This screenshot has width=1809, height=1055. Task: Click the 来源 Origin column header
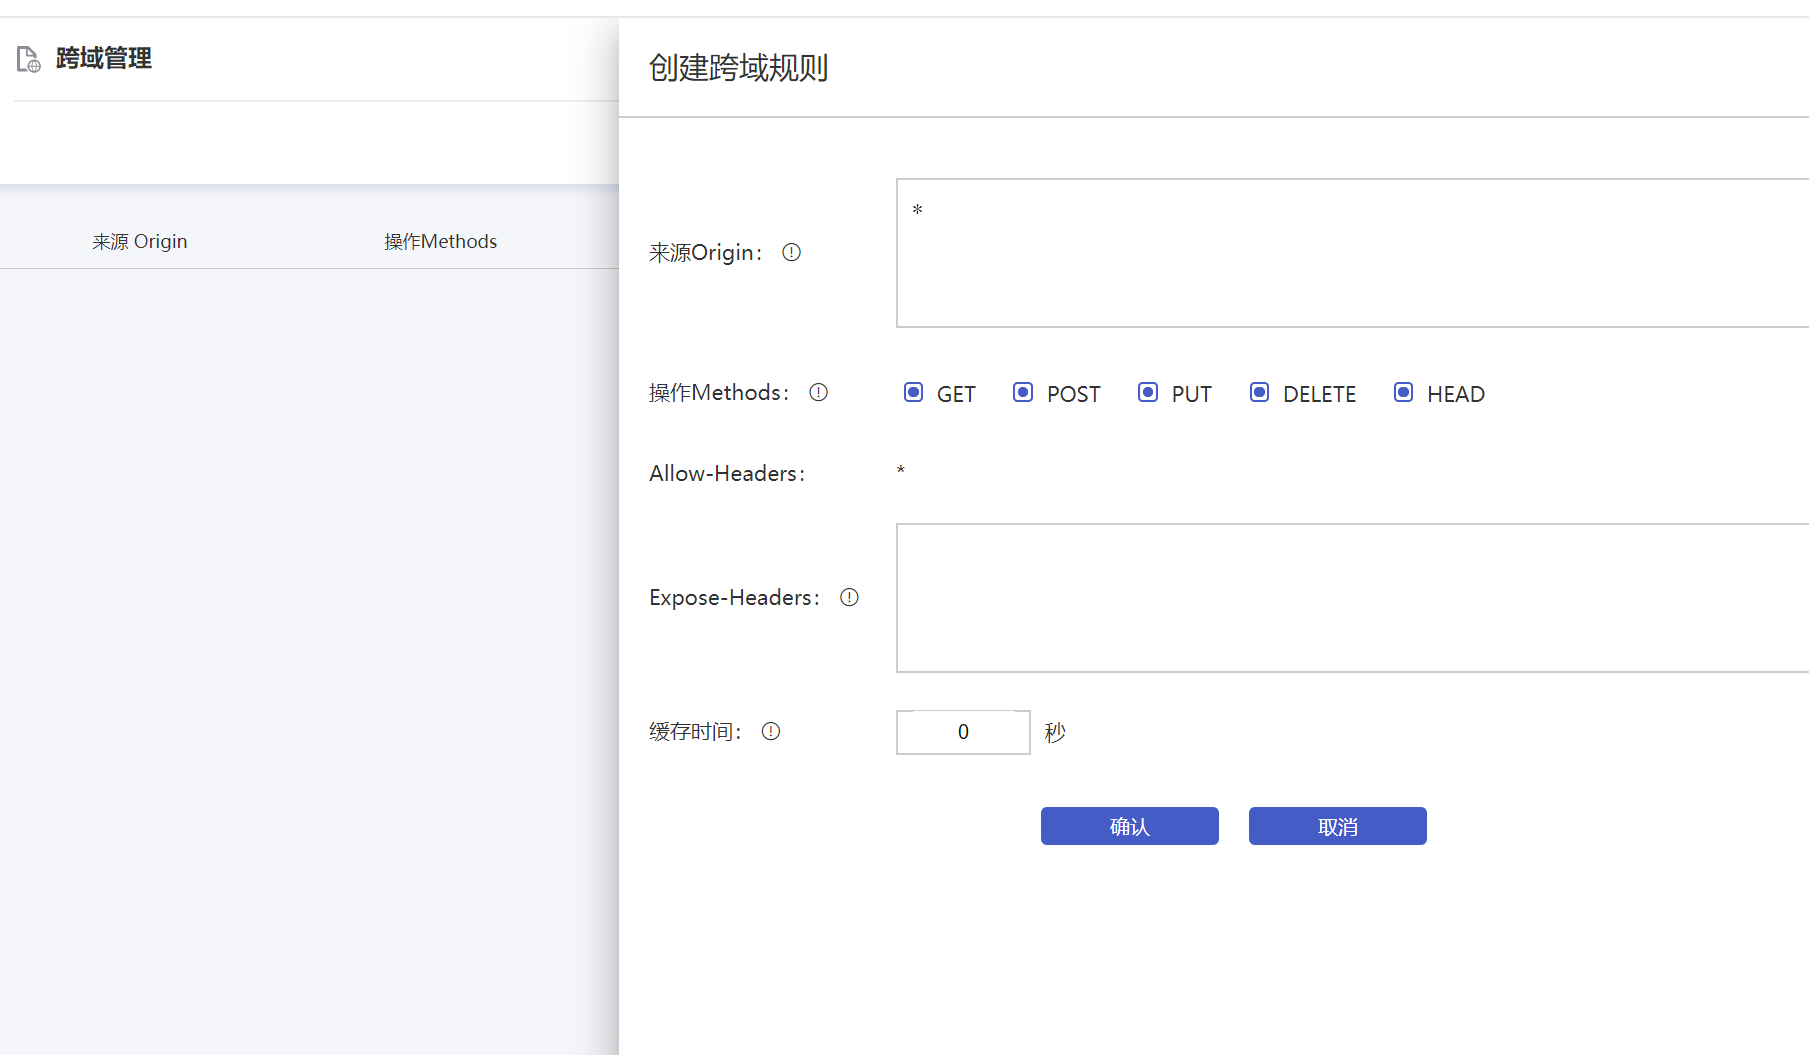coord(140,241)
